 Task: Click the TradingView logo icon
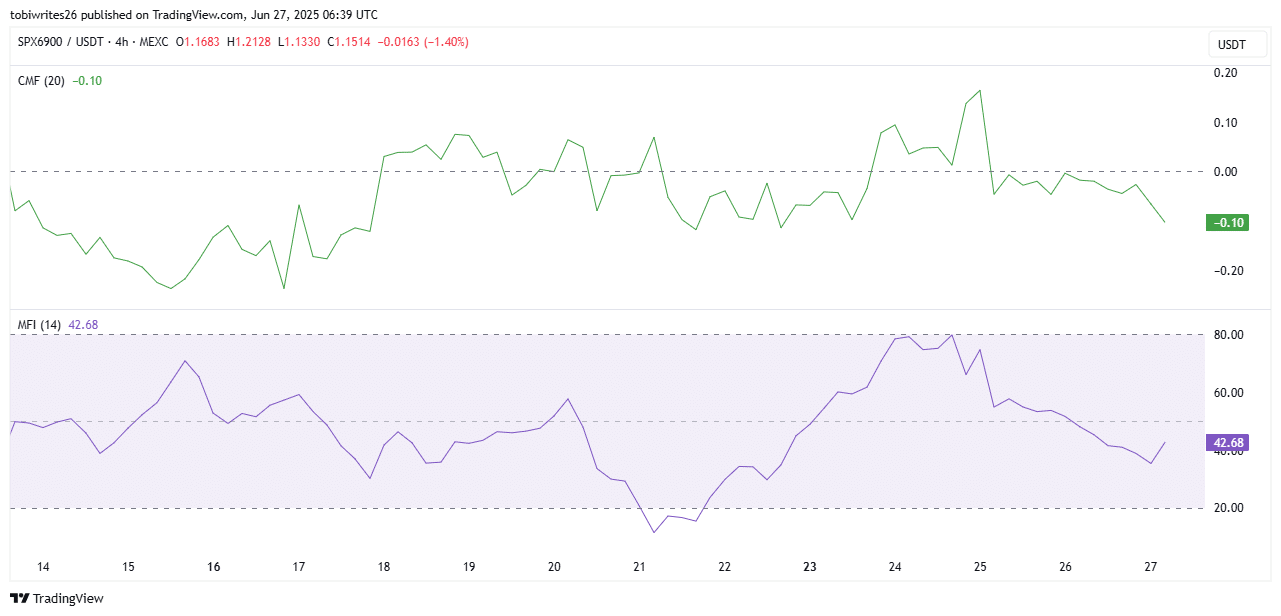pyautogui.click(x=20, y=599)
